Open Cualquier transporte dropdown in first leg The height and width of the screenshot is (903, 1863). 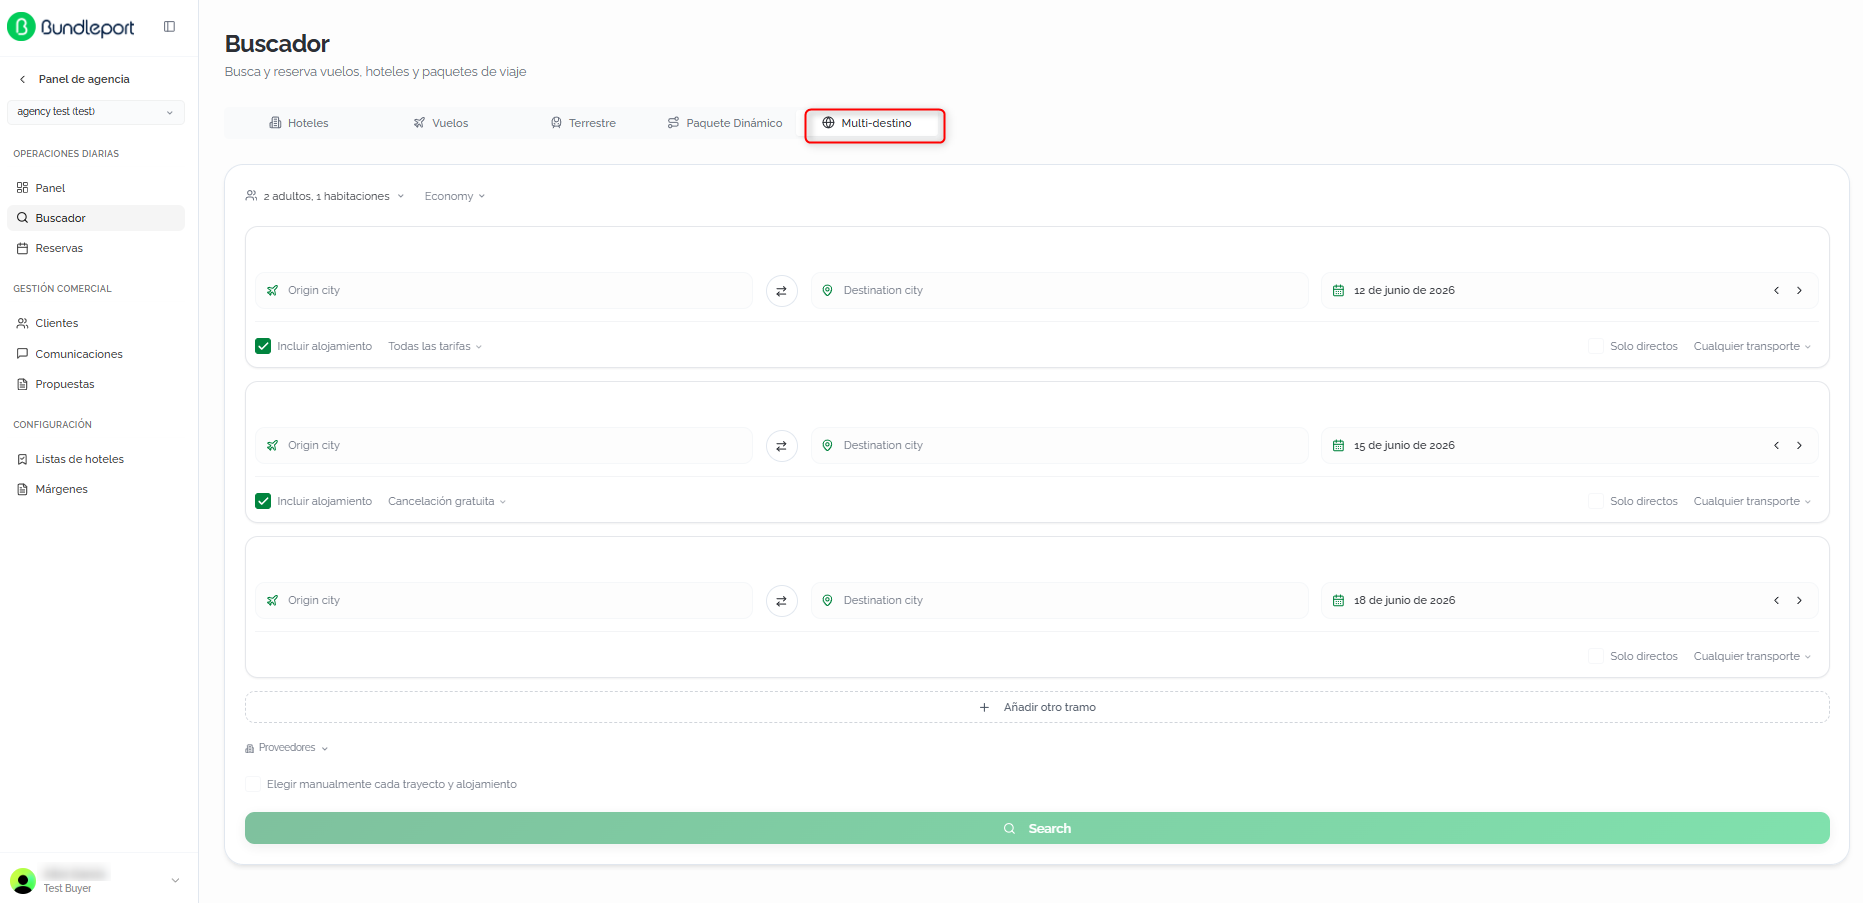tap(1752, 346)
